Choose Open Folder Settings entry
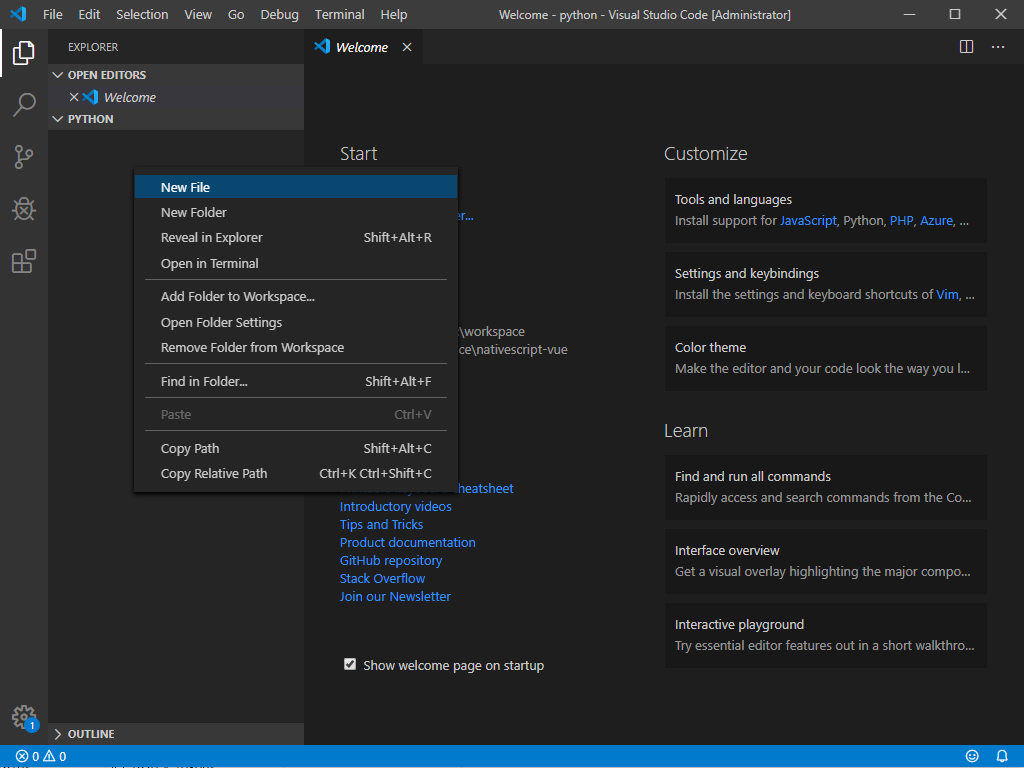 click(296, 323)
